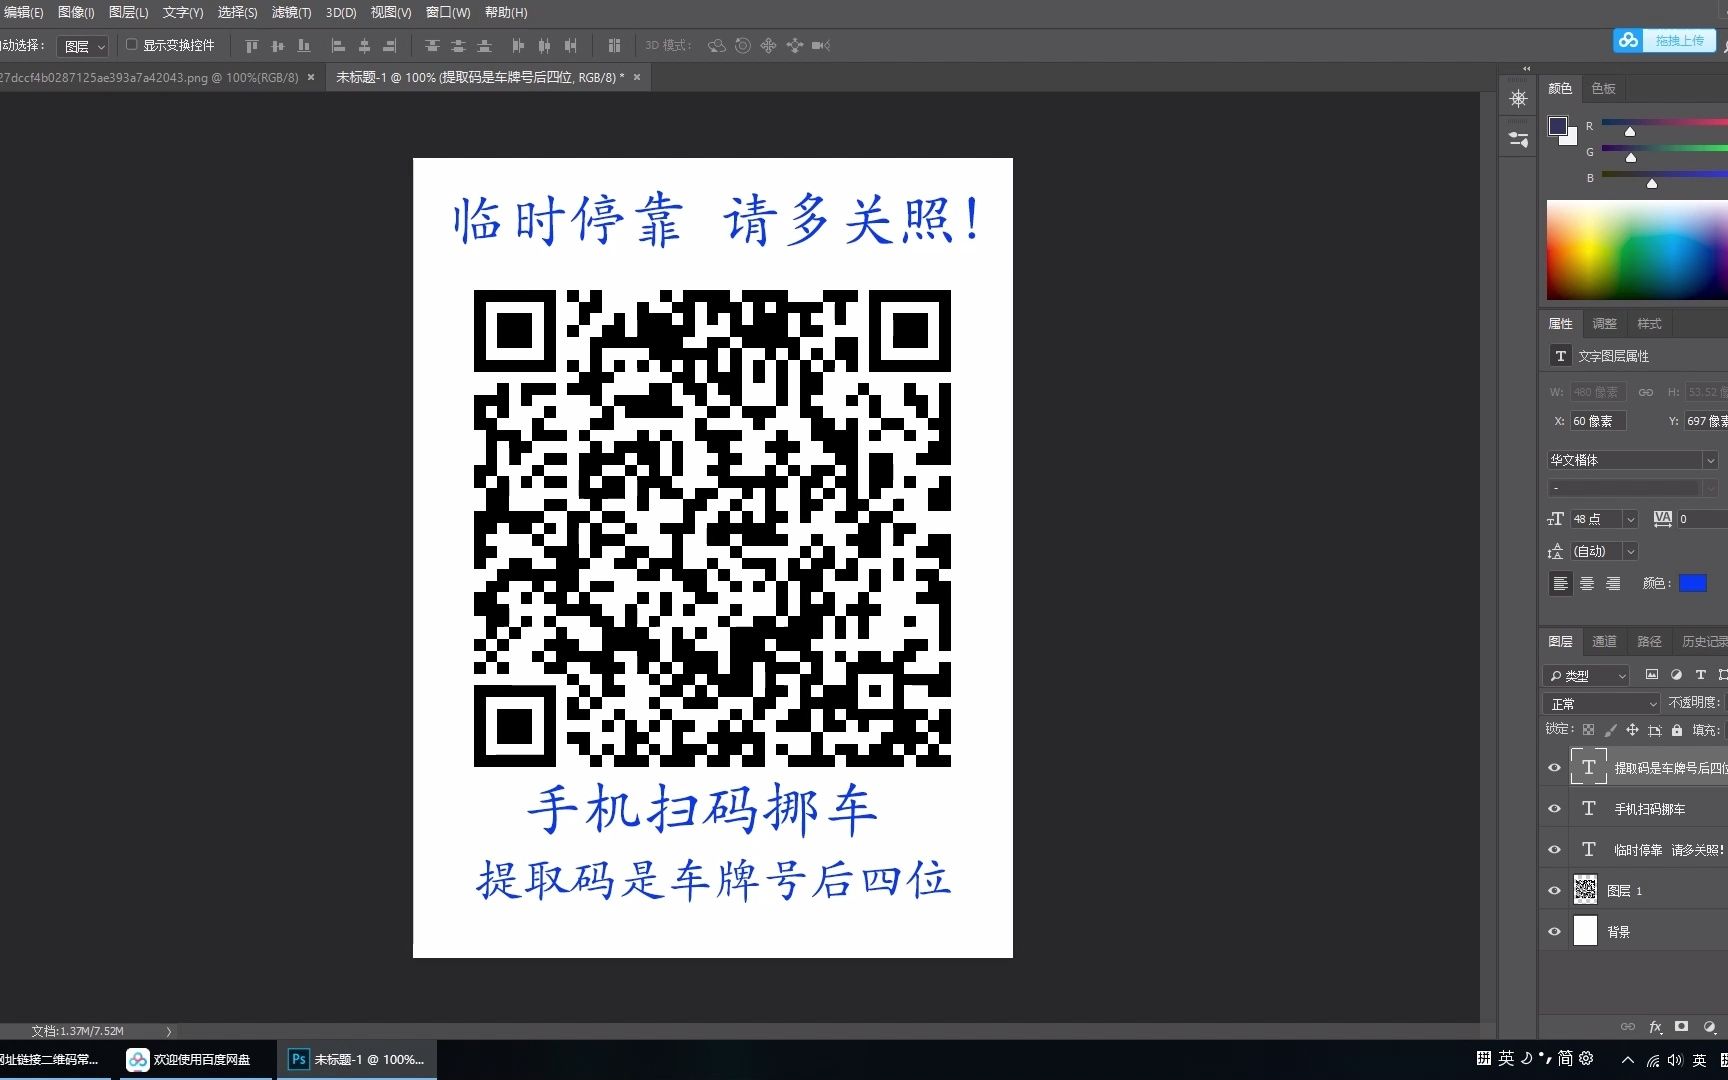The height and width of the screenshot is (1080, 1728).
Task: Align left edges in options bar
Action: [338, 46]
